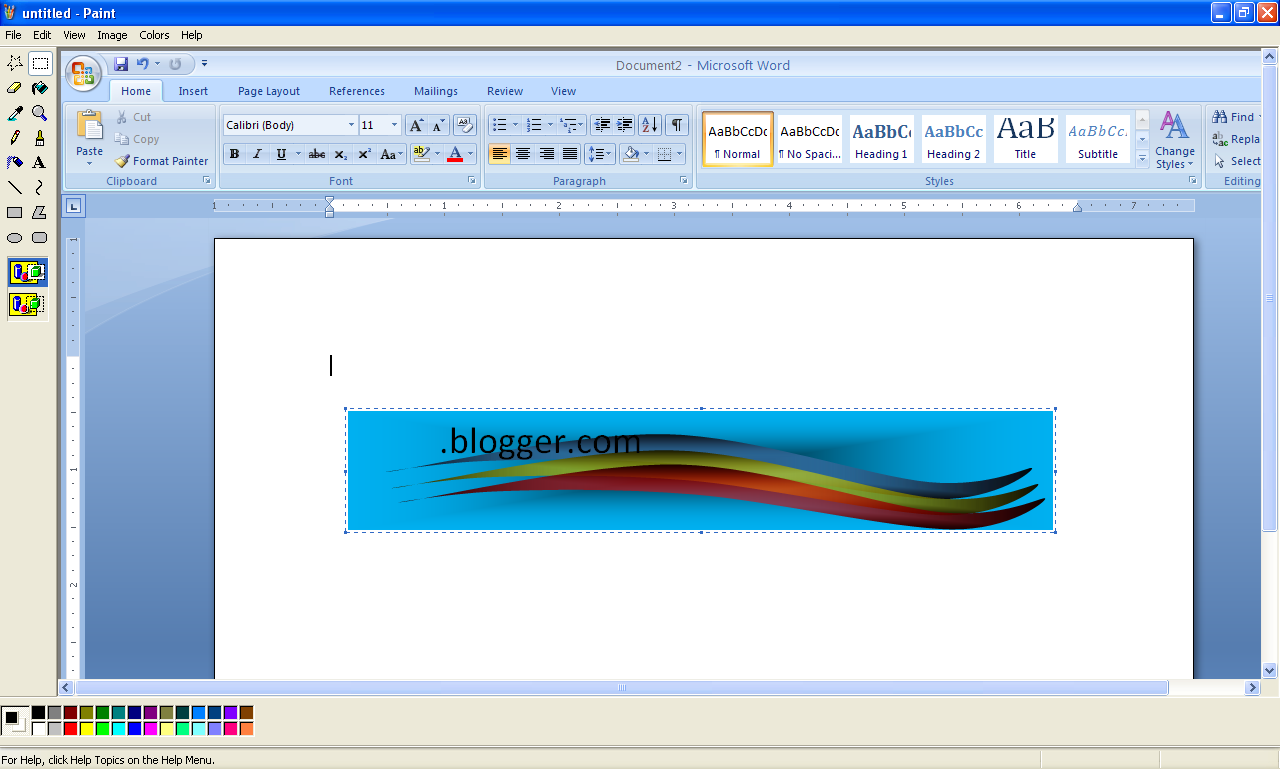Click the Paint horizontal scrollbar thumb

[x=621, y=688]
